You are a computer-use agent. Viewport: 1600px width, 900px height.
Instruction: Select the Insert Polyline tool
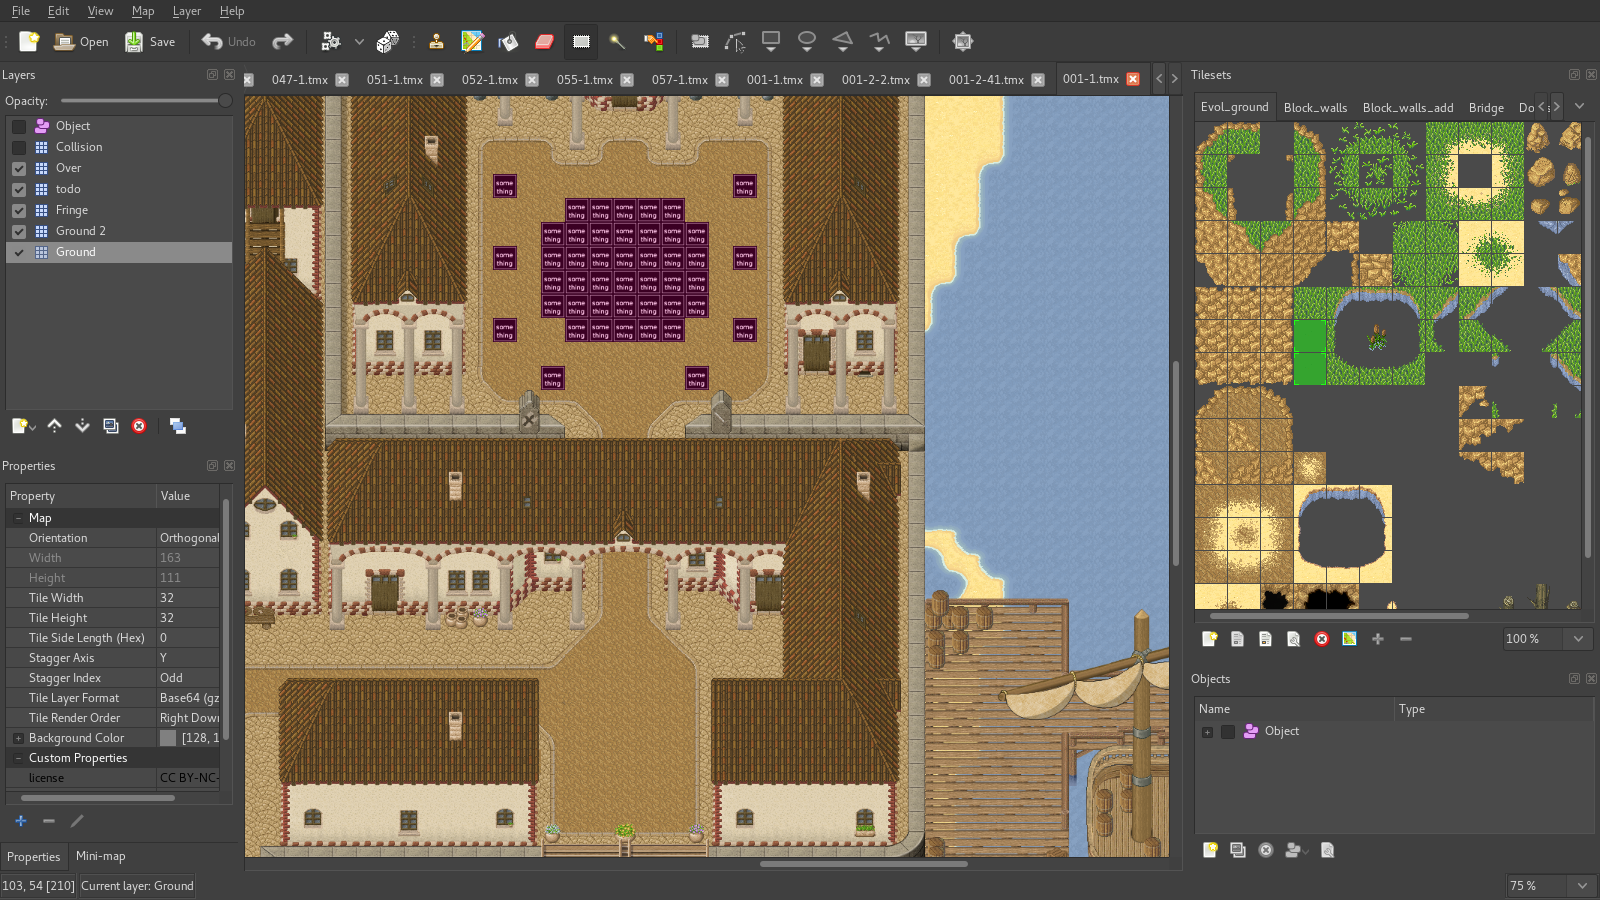tap(879, 41)
